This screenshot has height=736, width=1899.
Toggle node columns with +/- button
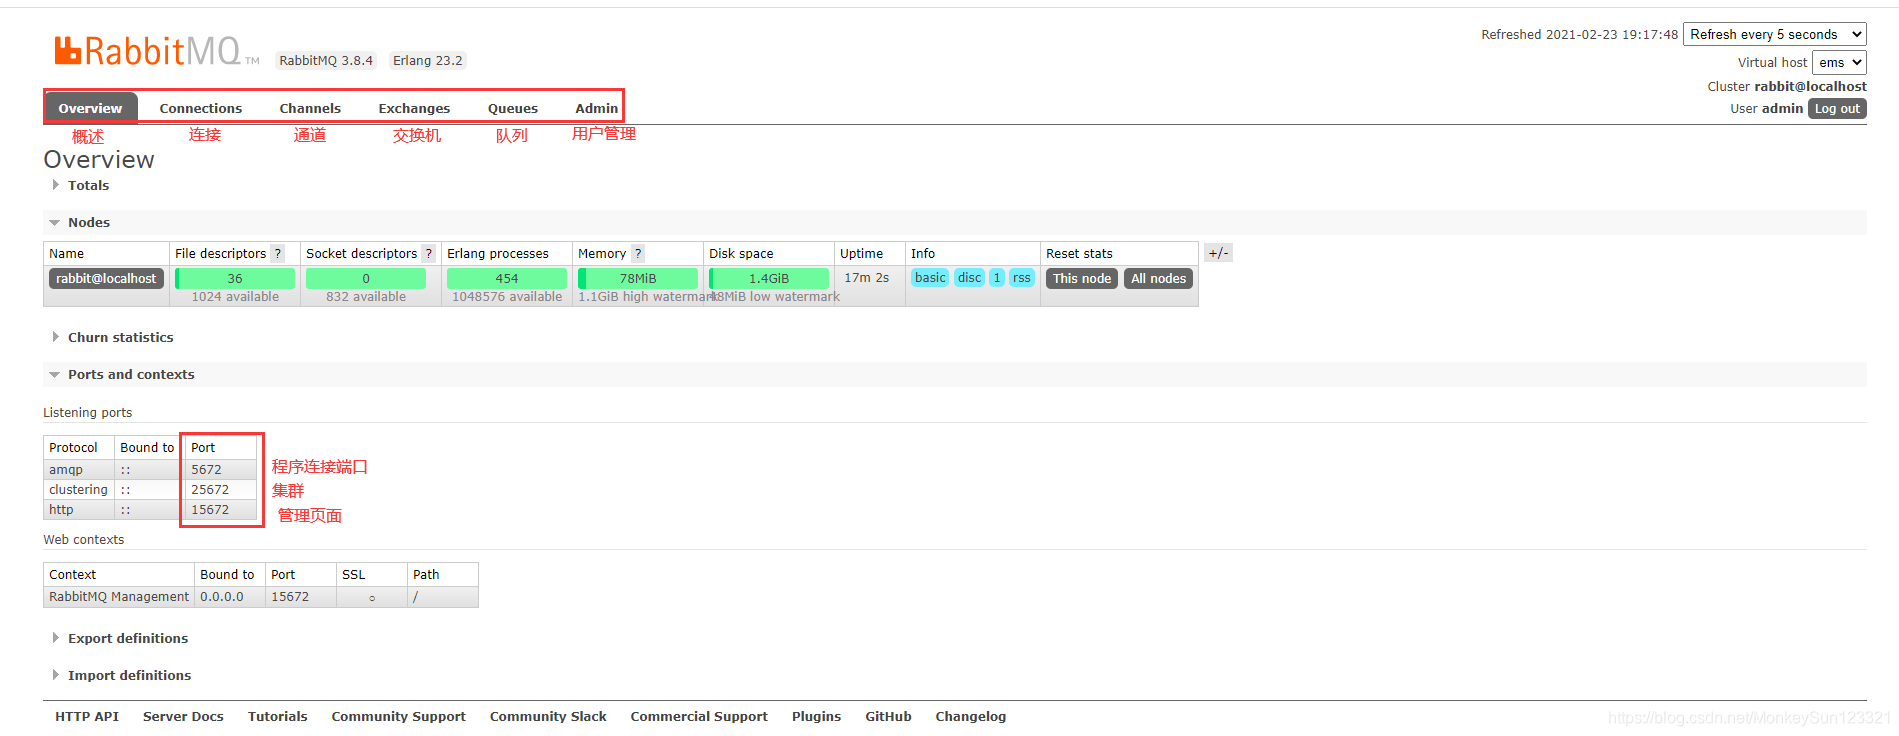pos(1218,253)
